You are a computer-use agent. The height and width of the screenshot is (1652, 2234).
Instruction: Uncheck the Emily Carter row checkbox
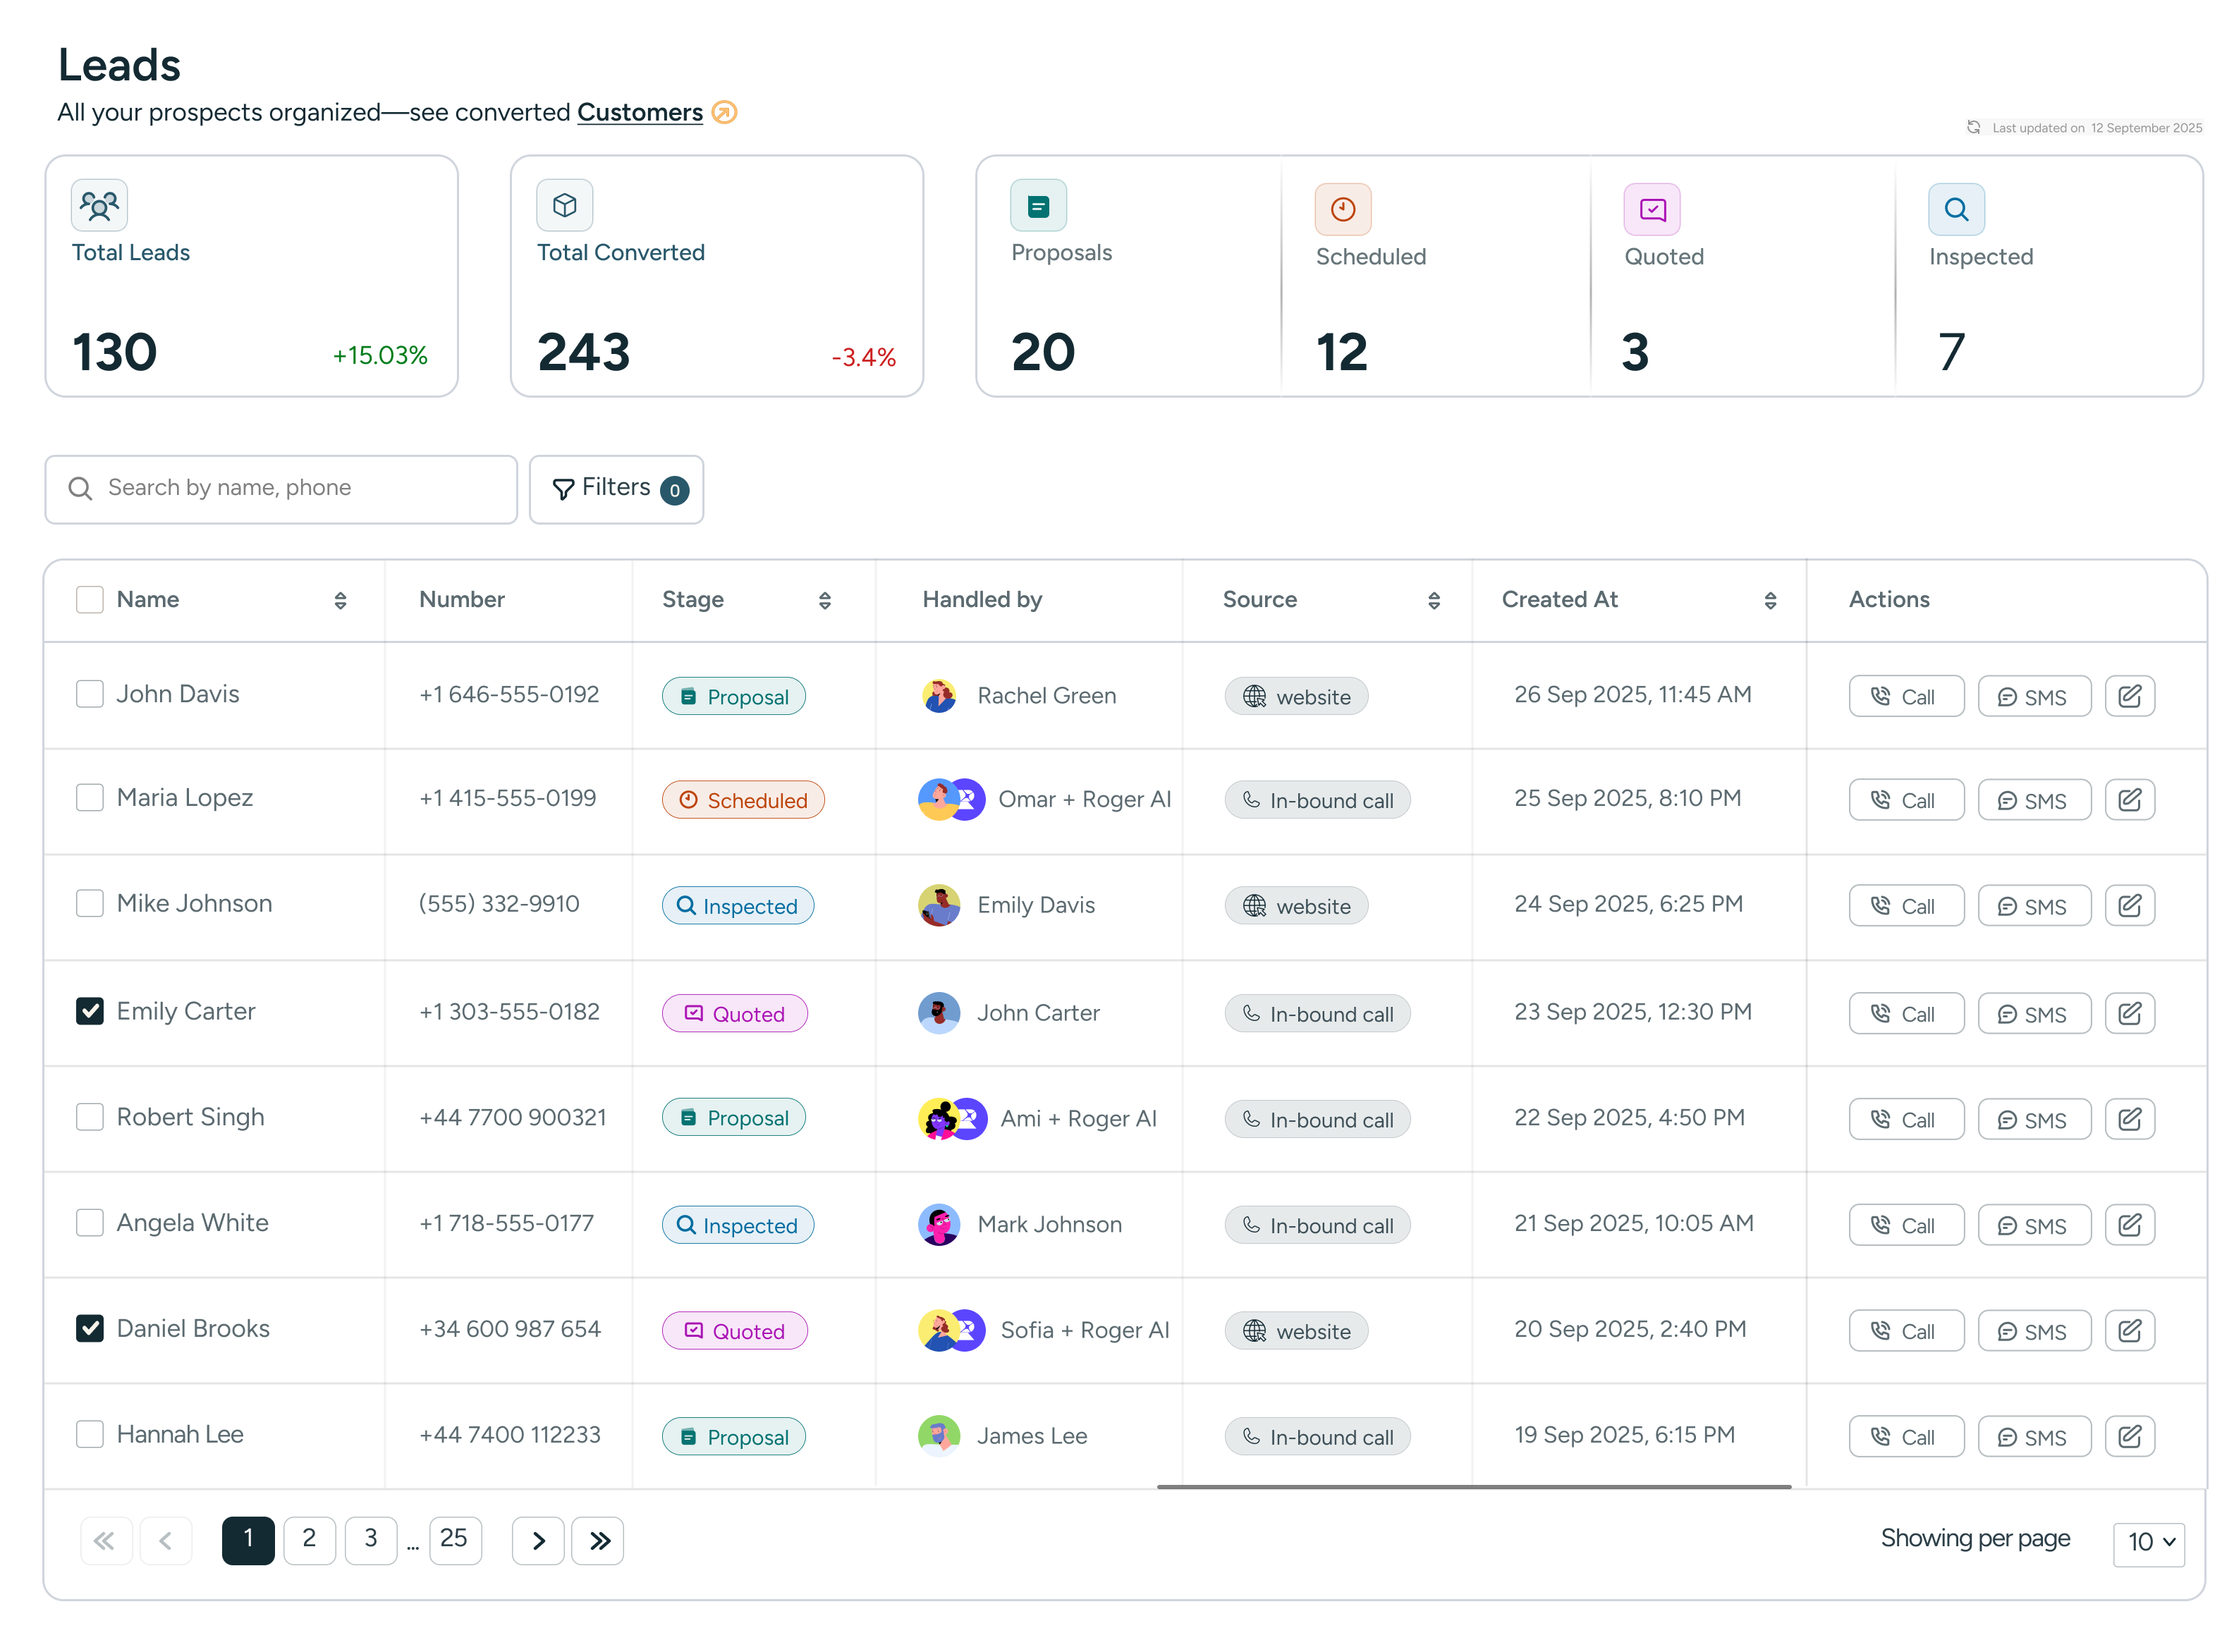point(90,1011)
